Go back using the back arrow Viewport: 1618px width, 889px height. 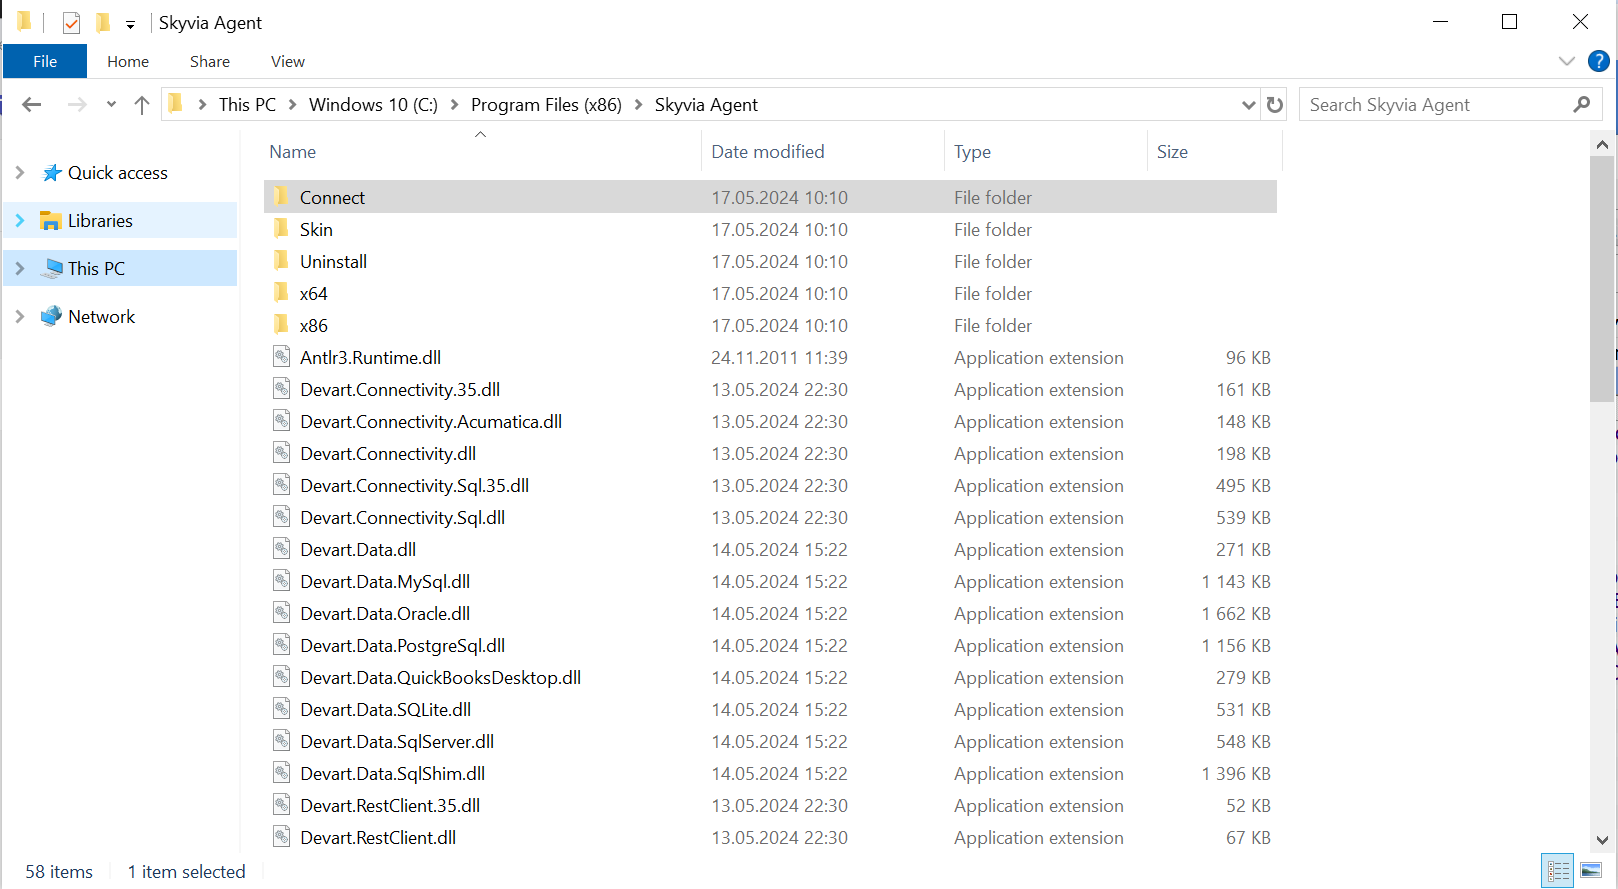coord(32,105)
